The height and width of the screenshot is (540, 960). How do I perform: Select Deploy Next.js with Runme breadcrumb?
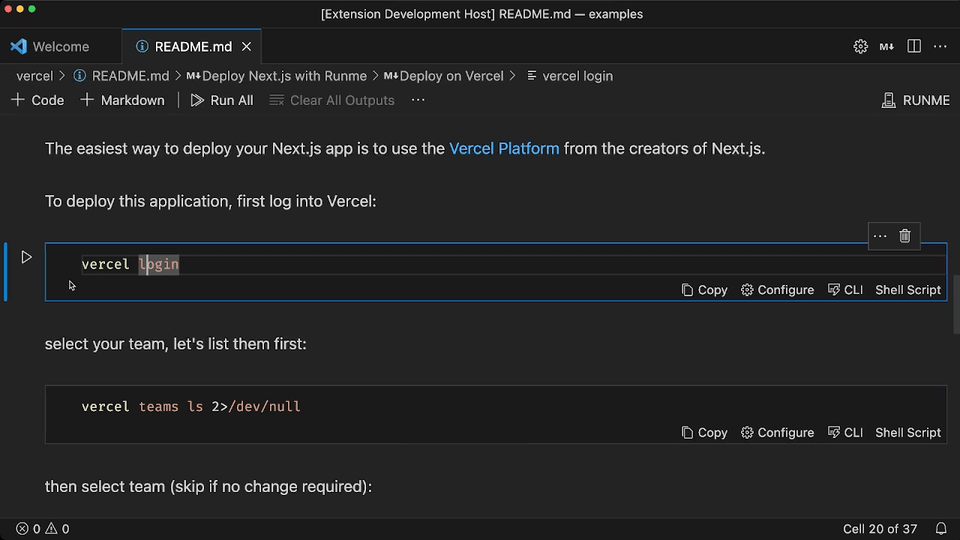(x=277, y=76)
